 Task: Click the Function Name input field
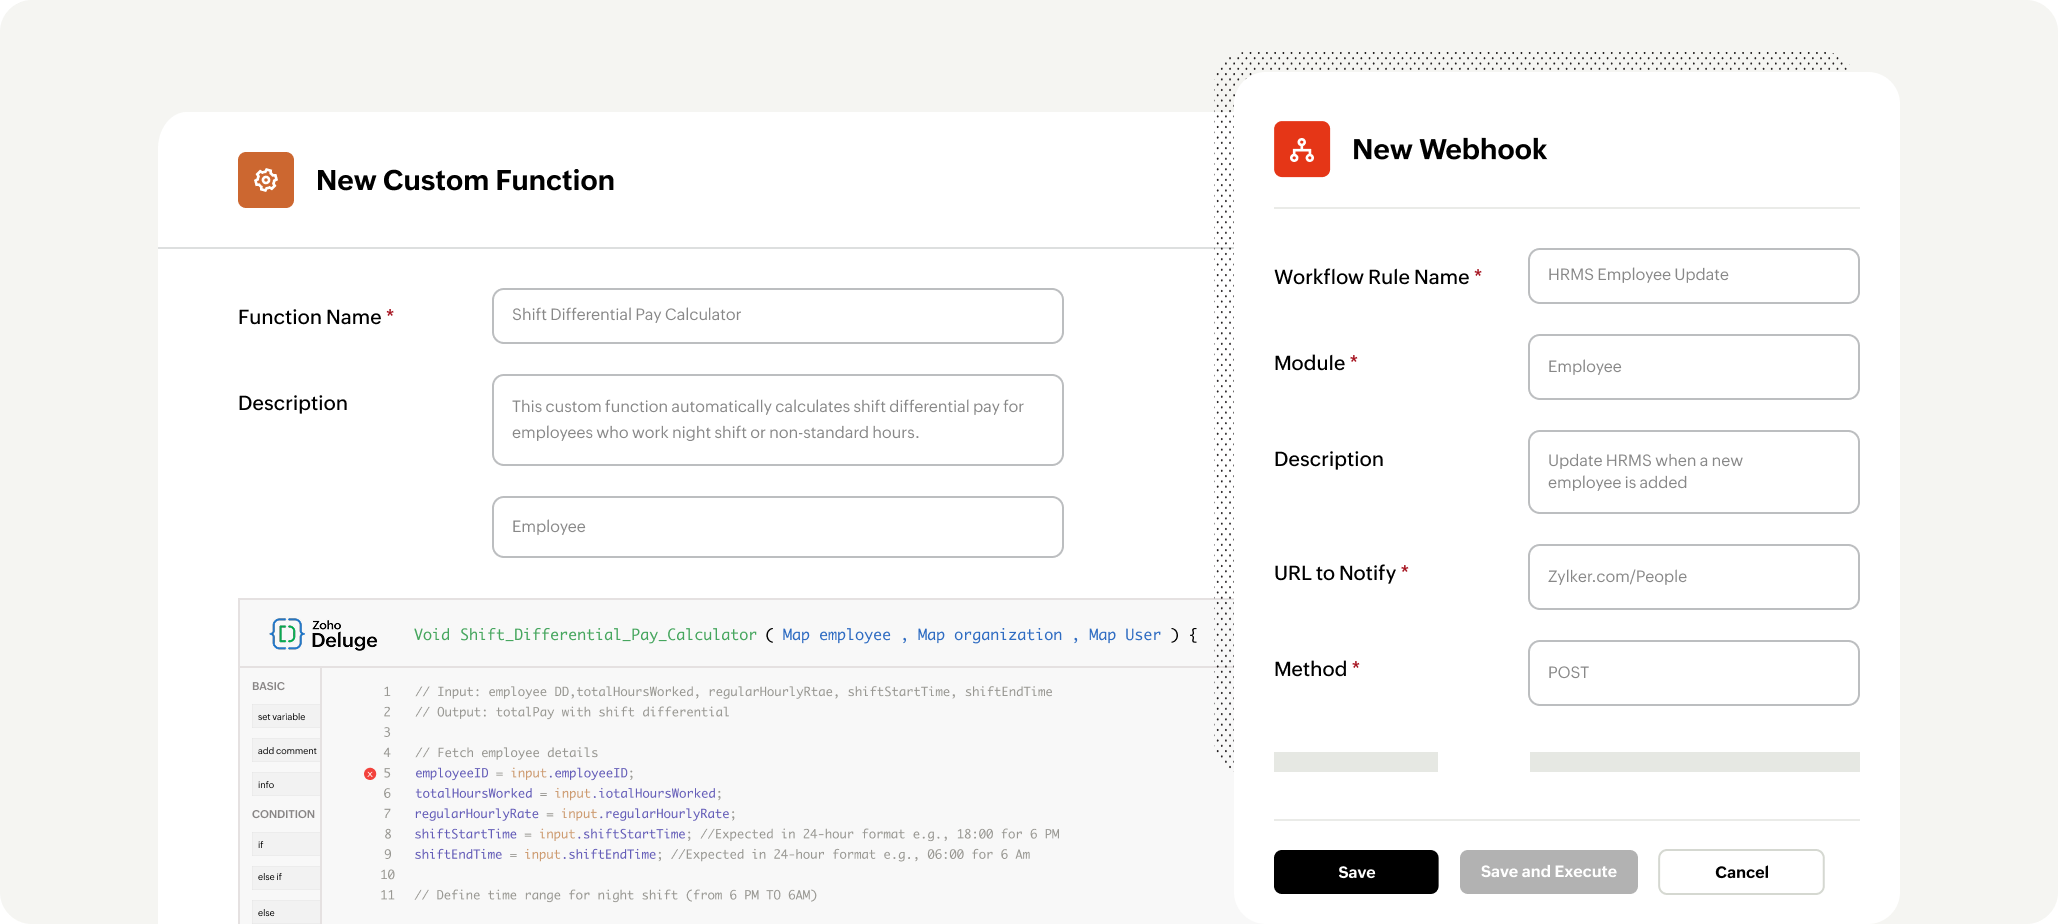(x=777, y=315)
